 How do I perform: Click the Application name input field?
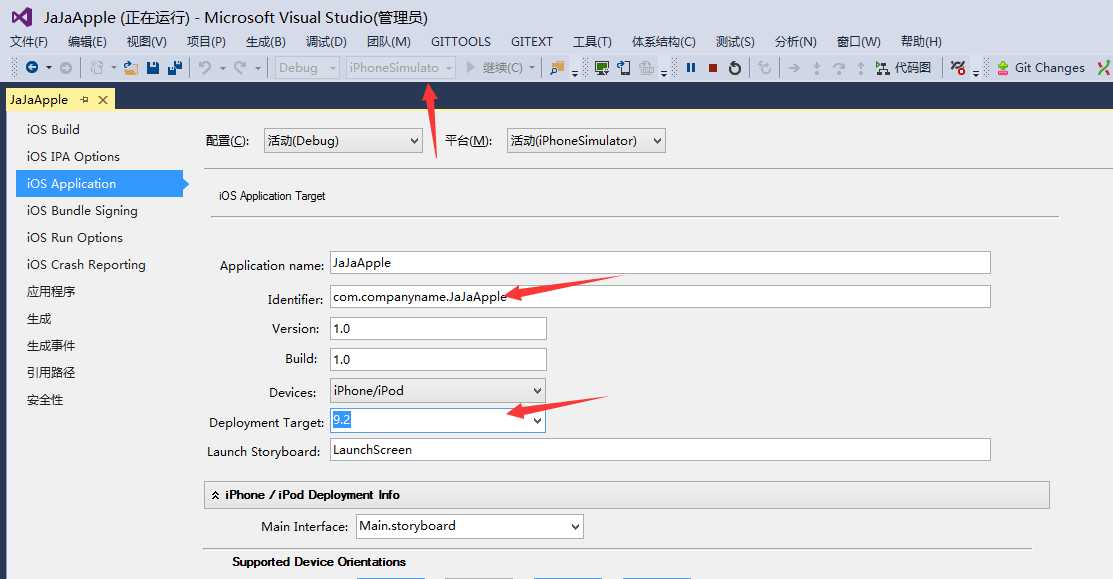tap(660, 263)
